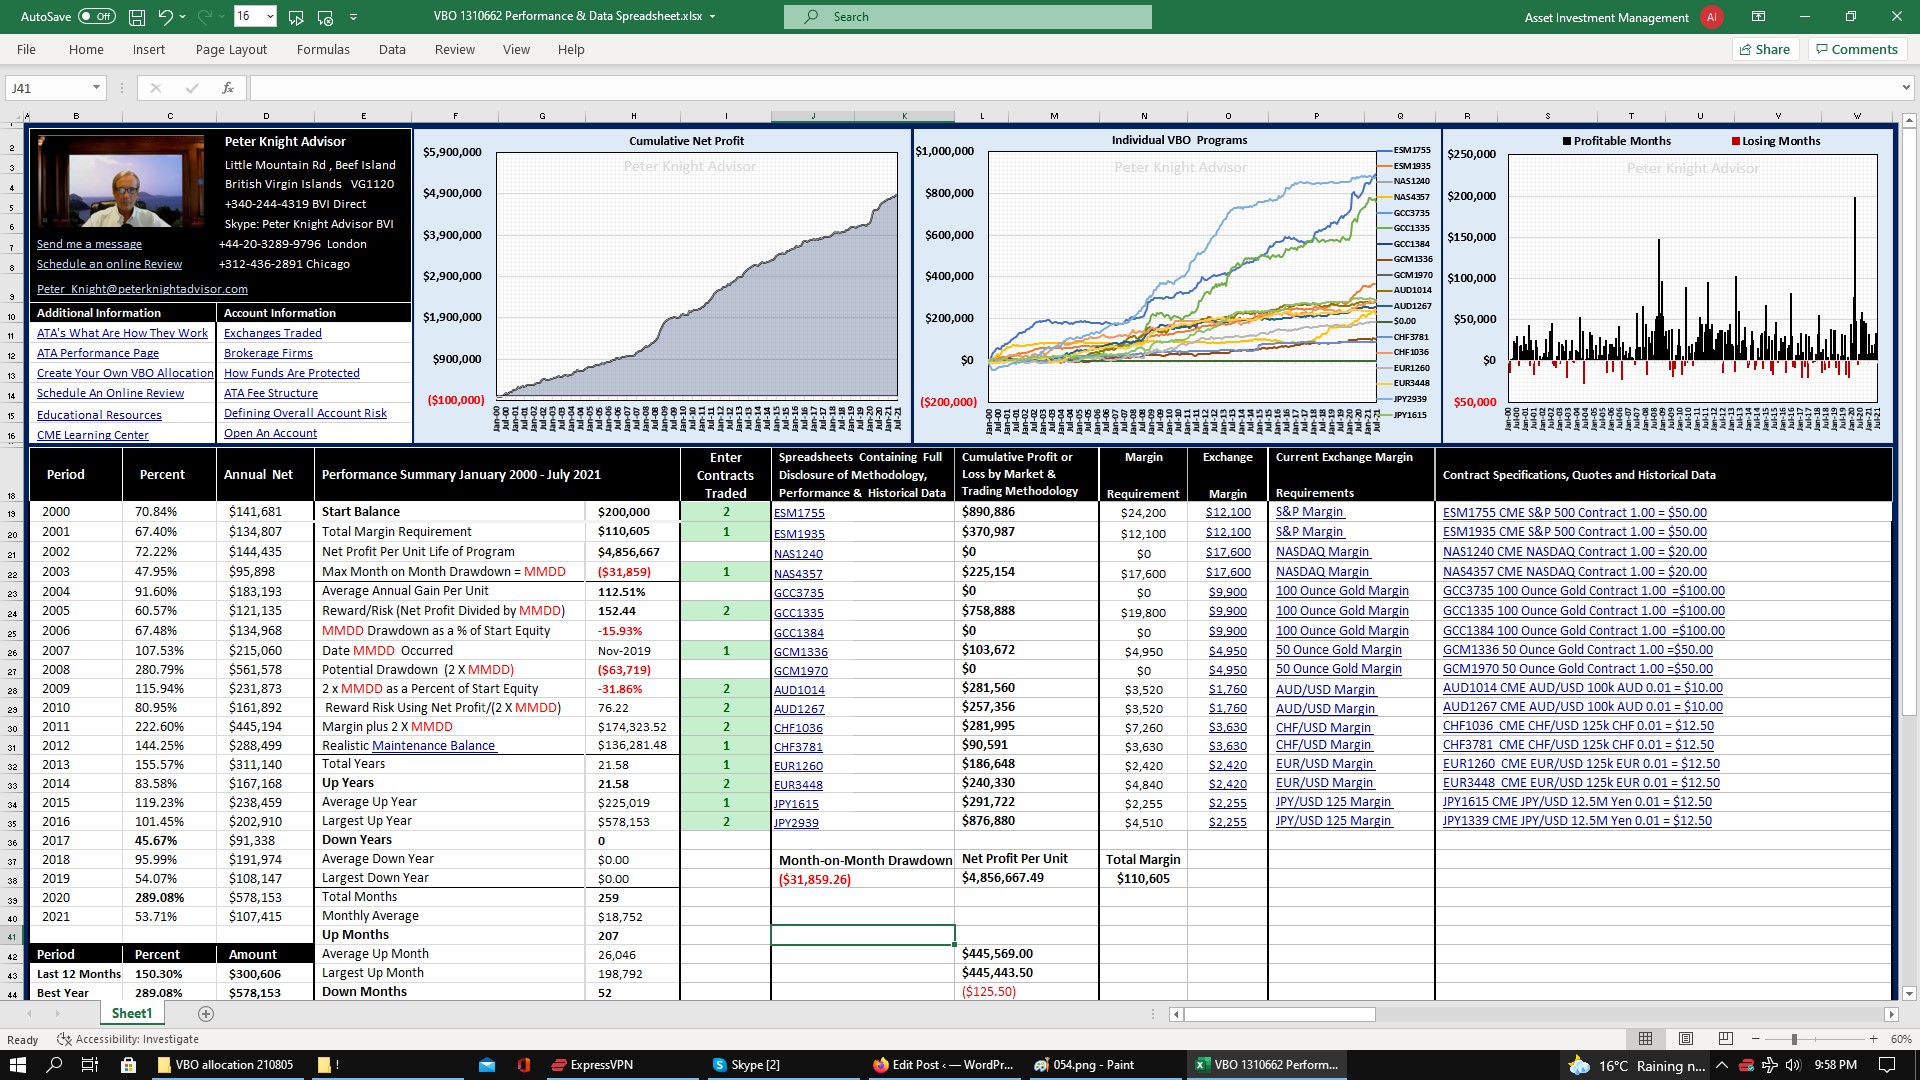
Task: Open the ATA Fee Structure link
Action: point(270,393)
